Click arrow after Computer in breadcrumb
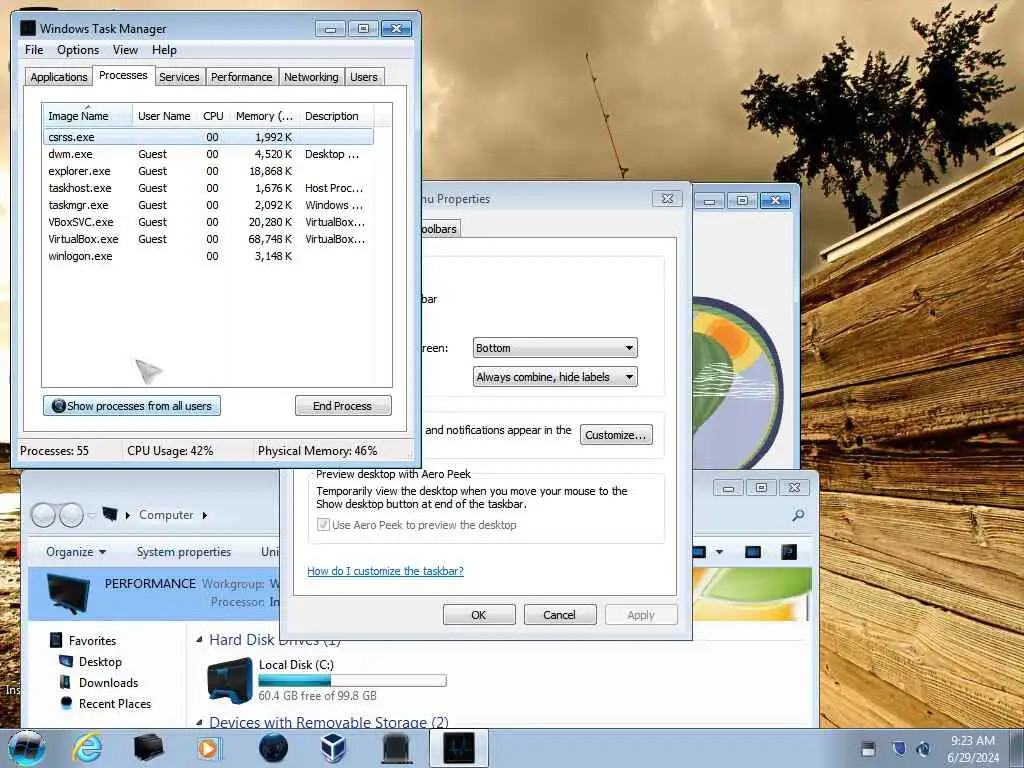This screenshot has height=768, width=1024. (205, 515)
